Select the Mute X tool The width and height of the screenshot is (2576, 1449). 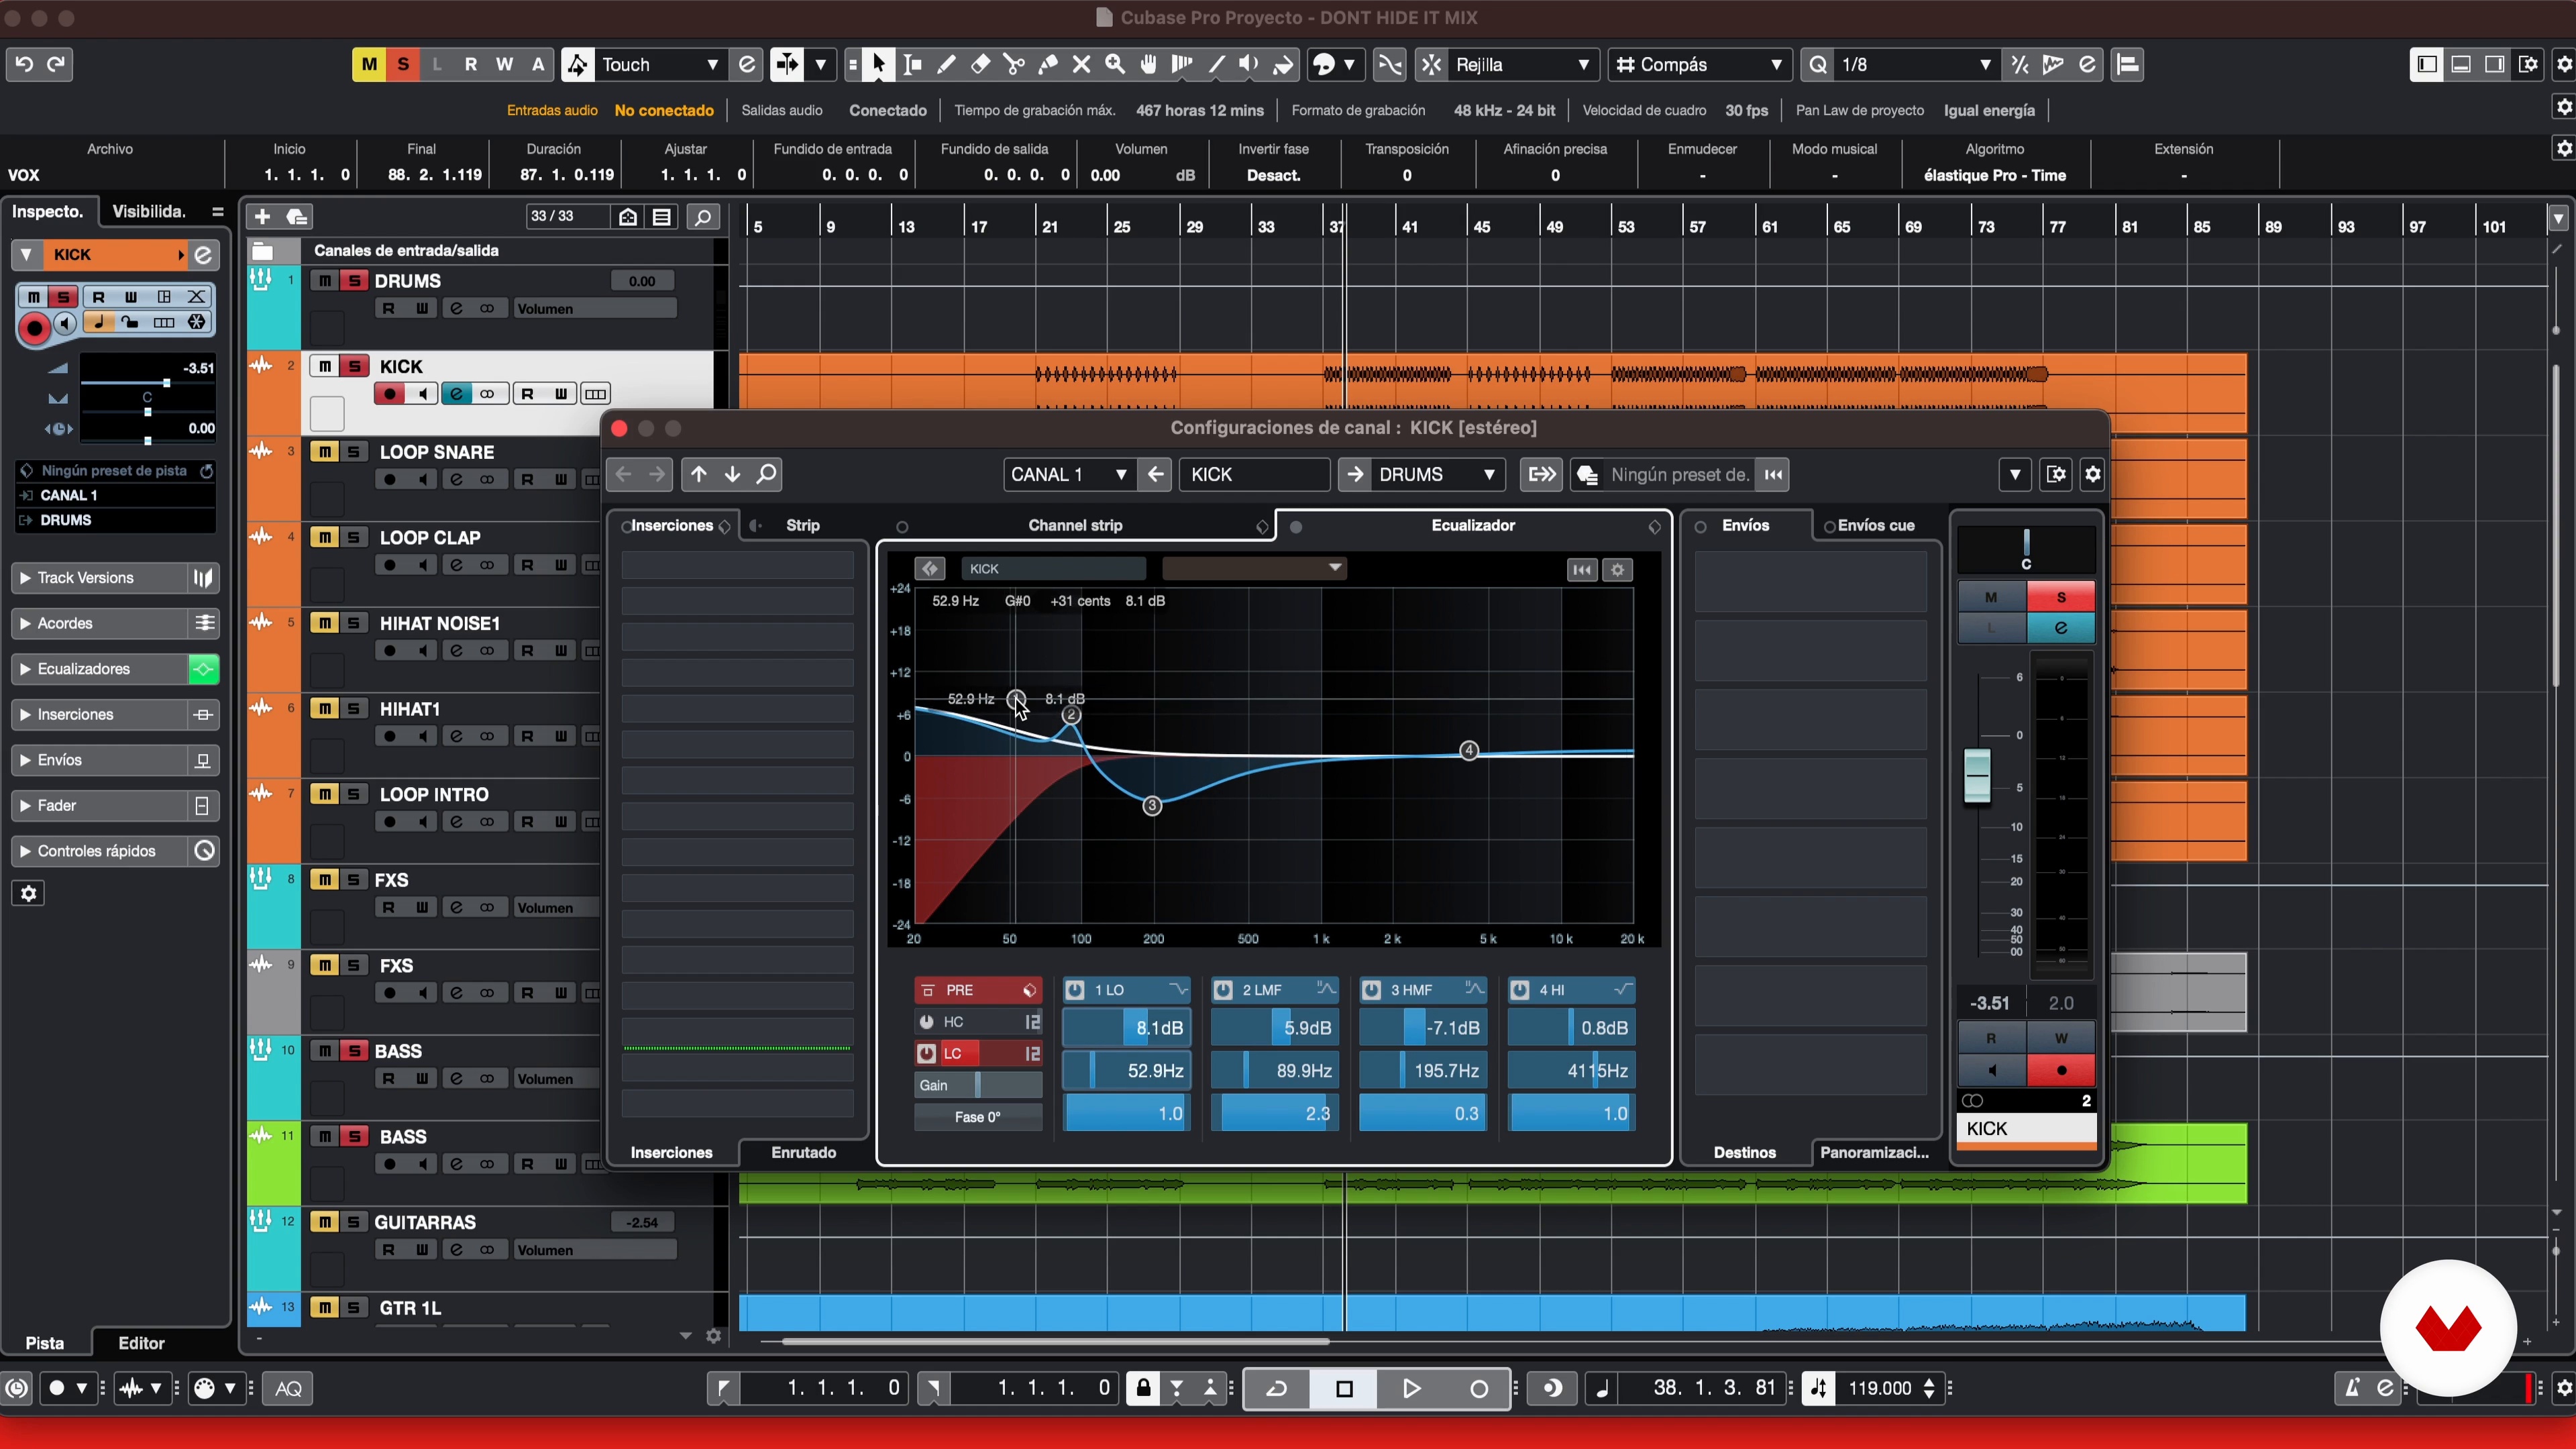point(1081,65)
